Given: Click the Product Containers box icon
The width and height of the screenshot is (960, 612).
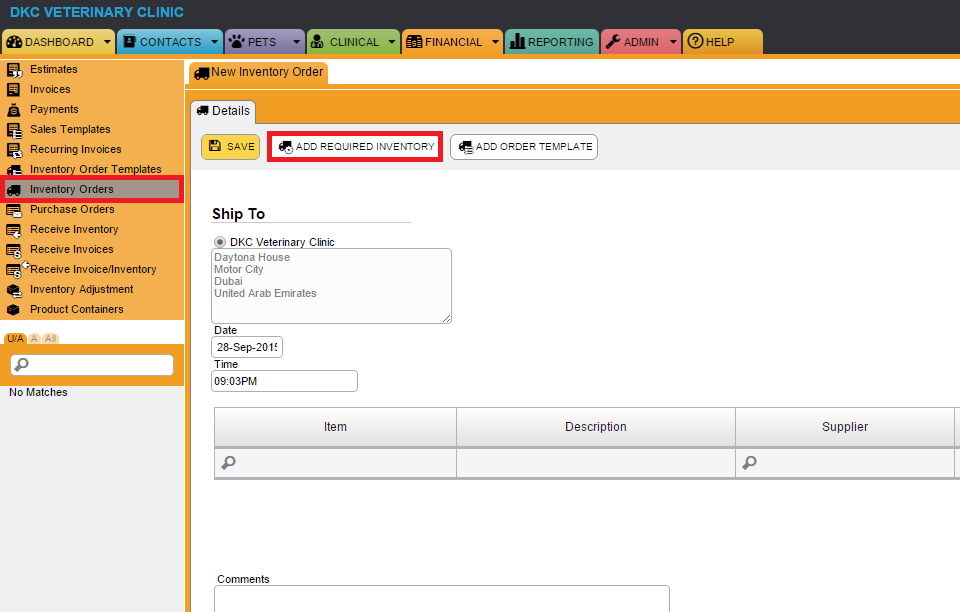Looking at the screenshot, I should click(x=13, y=310).
